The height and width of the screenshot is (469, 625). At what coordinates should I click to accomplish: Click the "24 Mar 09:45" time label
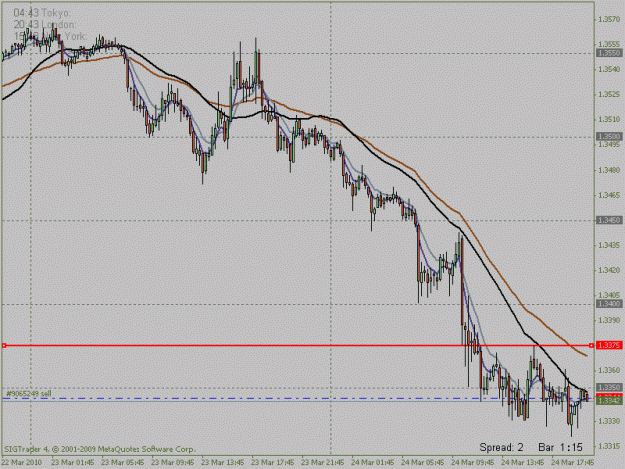pyautogui.click(x=473, y=462)
